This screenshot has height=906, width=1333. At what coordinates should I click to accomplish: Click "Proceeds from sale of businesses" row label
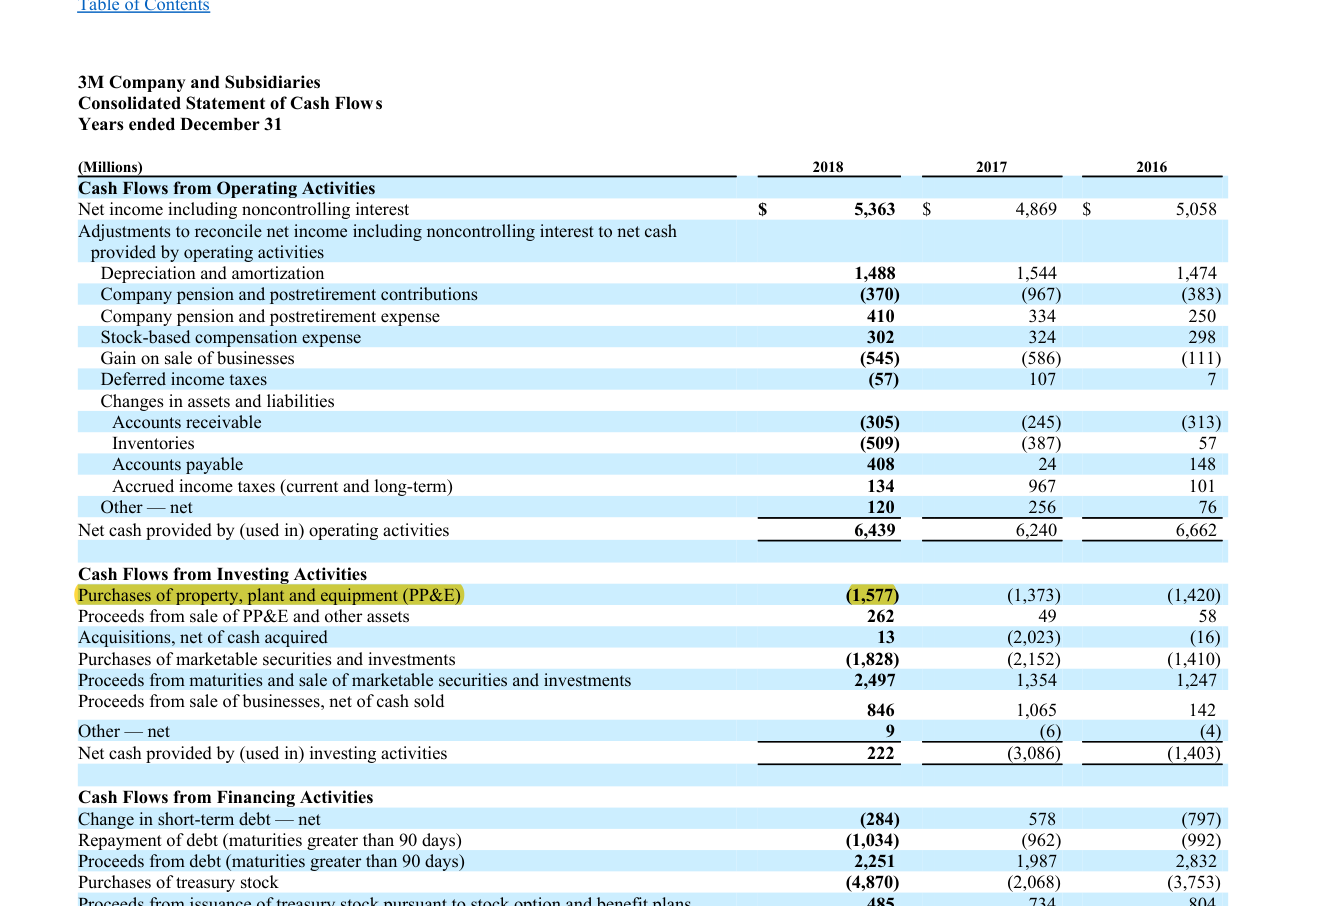click(261, 701)
